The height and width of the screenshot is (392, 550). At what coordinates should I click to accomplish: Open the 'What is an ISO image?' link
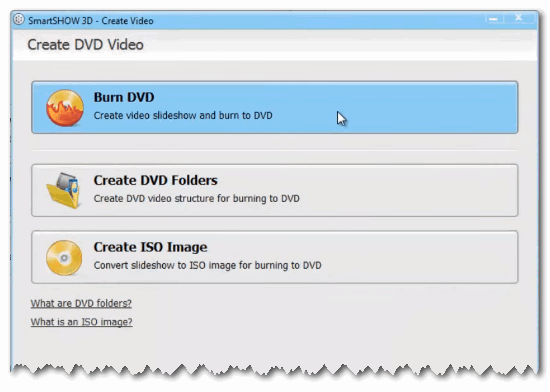[81, 322]
